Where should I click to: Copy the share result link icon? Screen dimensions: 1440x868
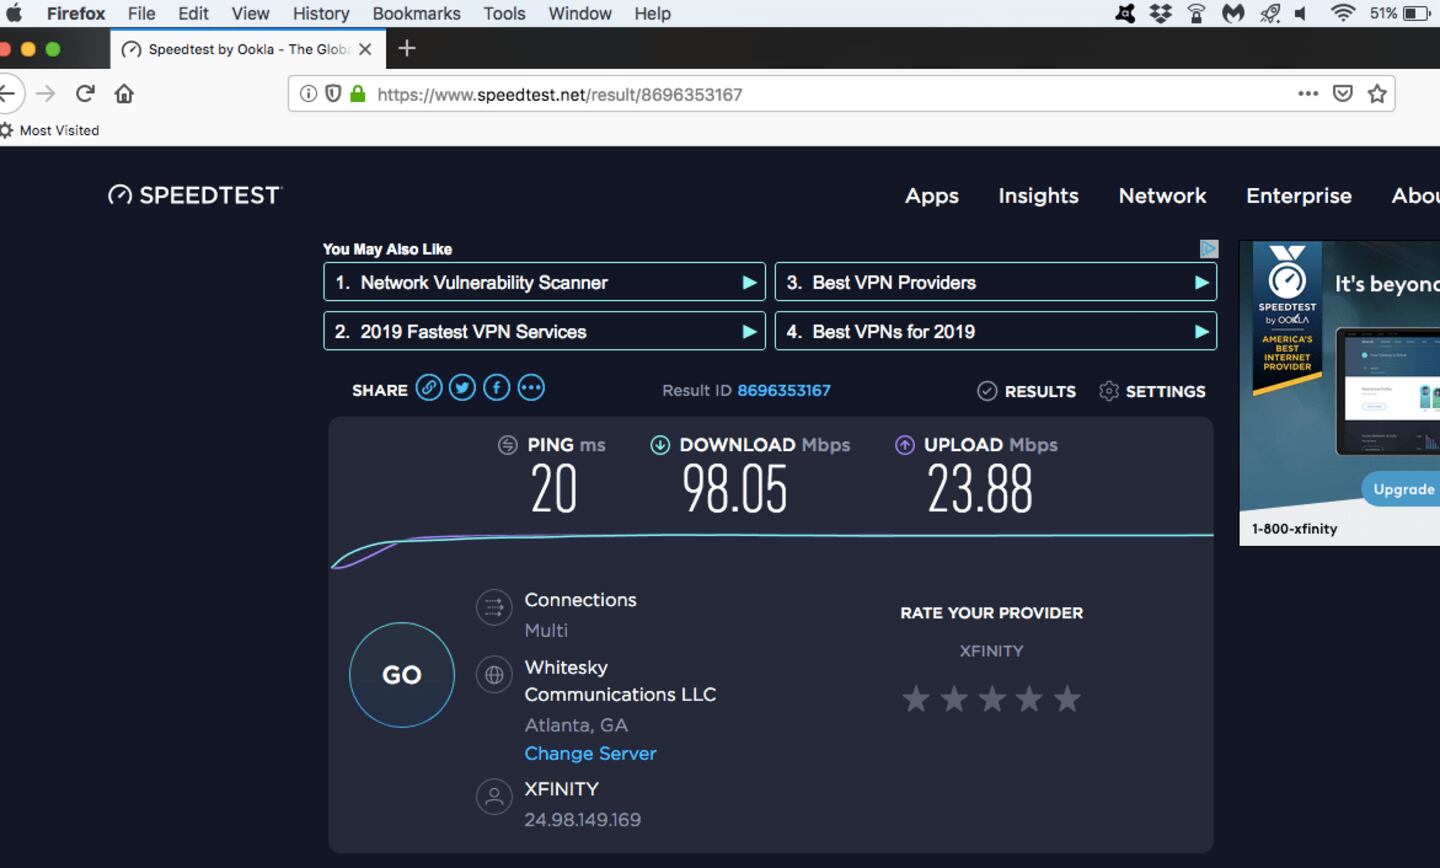(429, 388)
